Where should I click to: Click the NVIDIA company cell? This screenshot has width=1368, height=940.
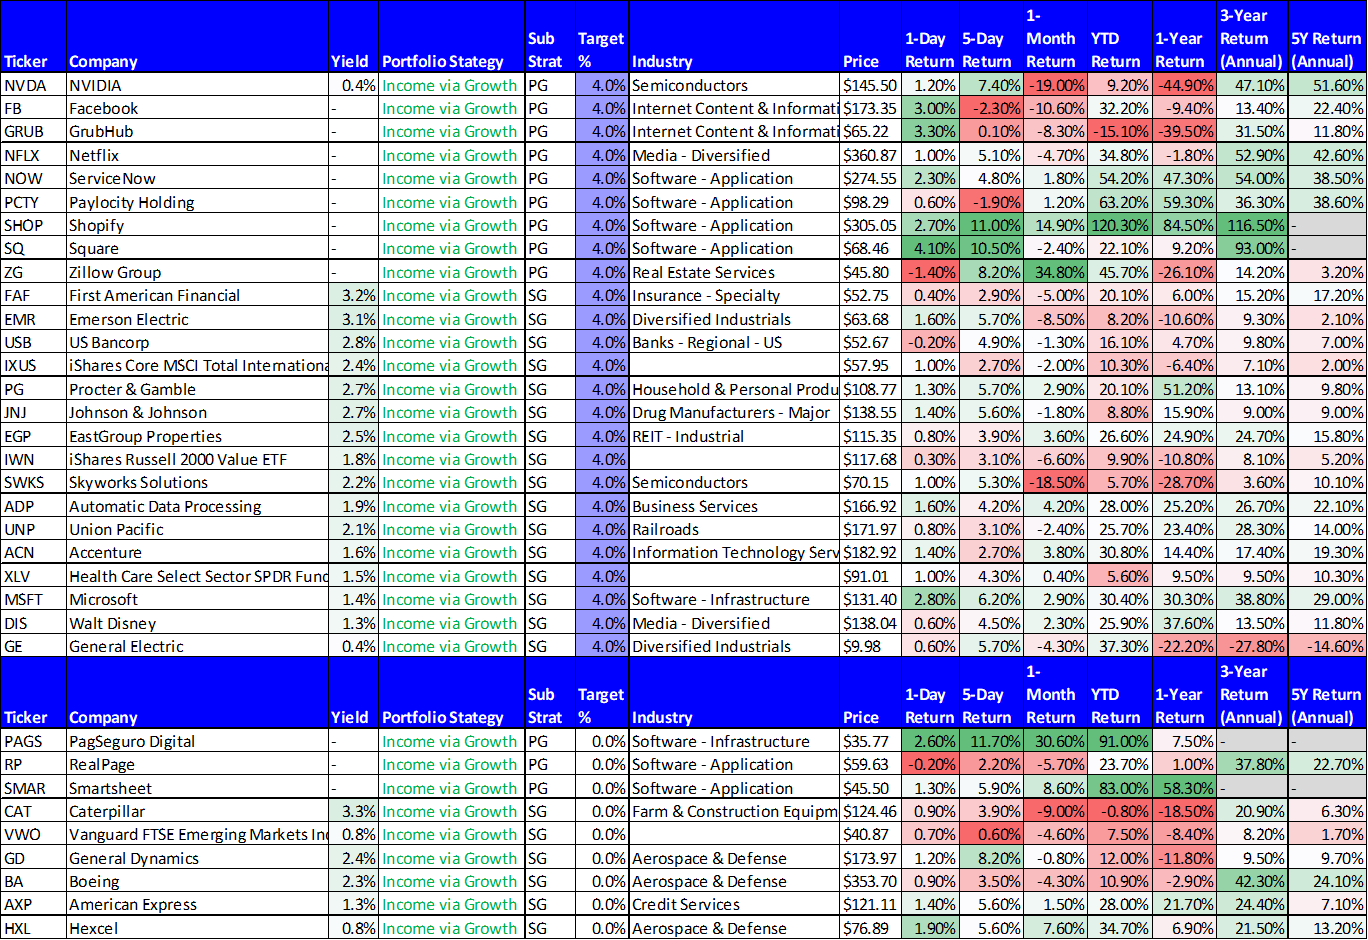point(197,85)
